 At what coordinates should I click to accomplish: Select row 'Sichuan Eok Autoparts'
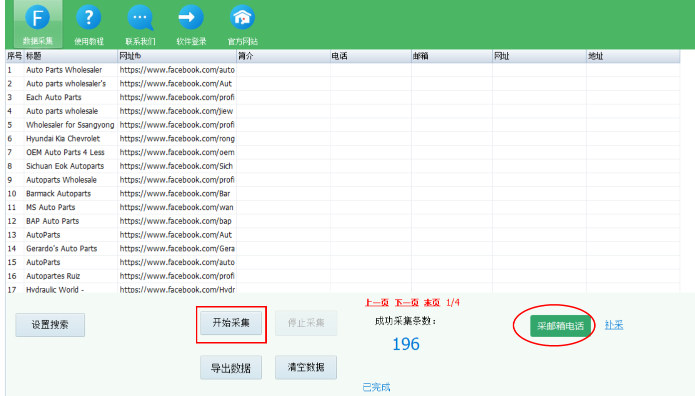343,166
